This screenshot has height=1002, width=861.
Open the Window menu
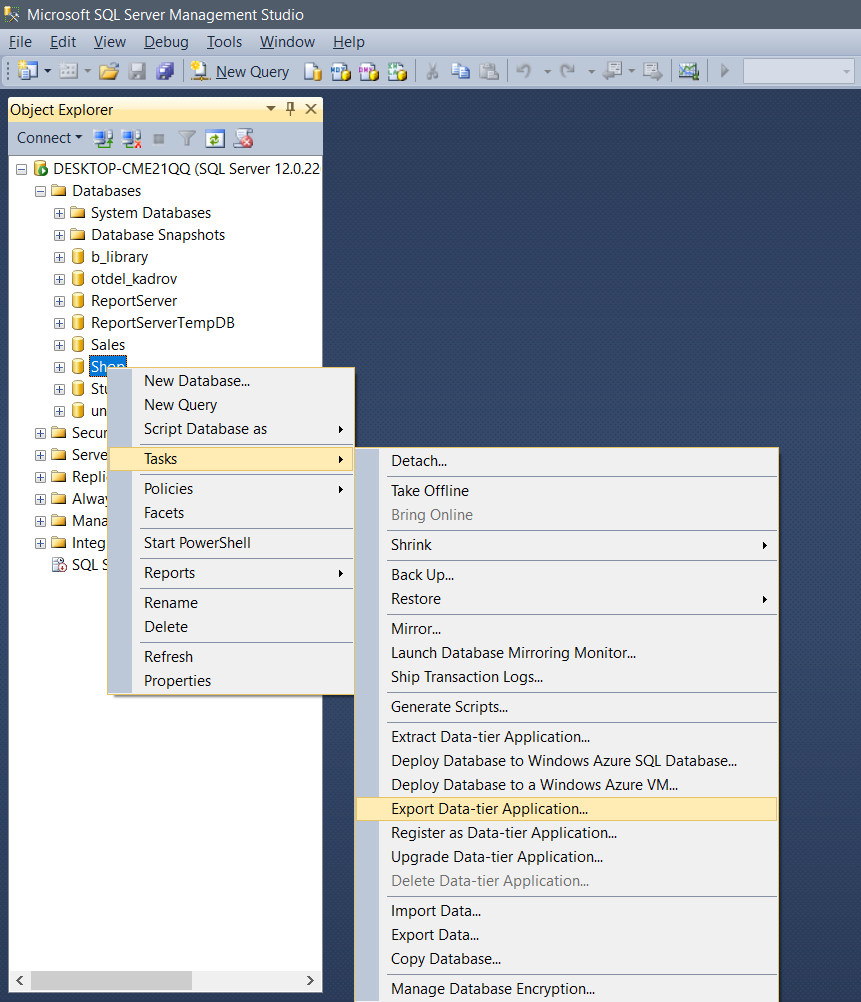coord(287,42)
